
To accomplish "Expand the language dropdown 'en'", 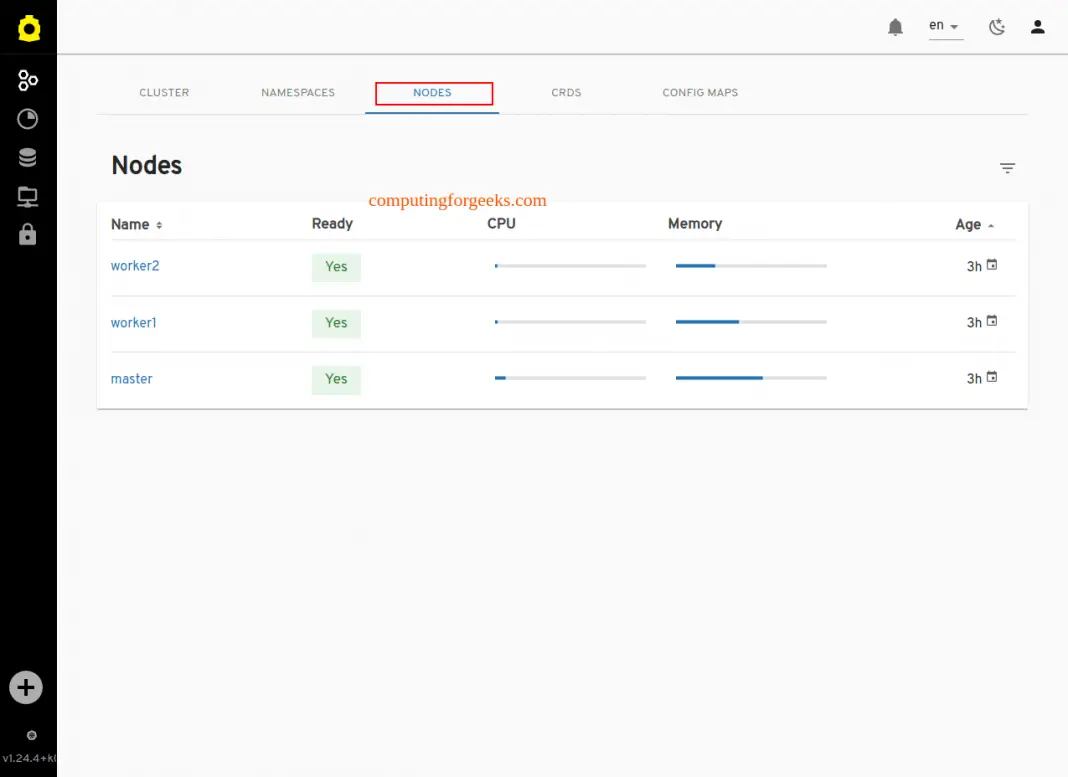I will (944, 26).
